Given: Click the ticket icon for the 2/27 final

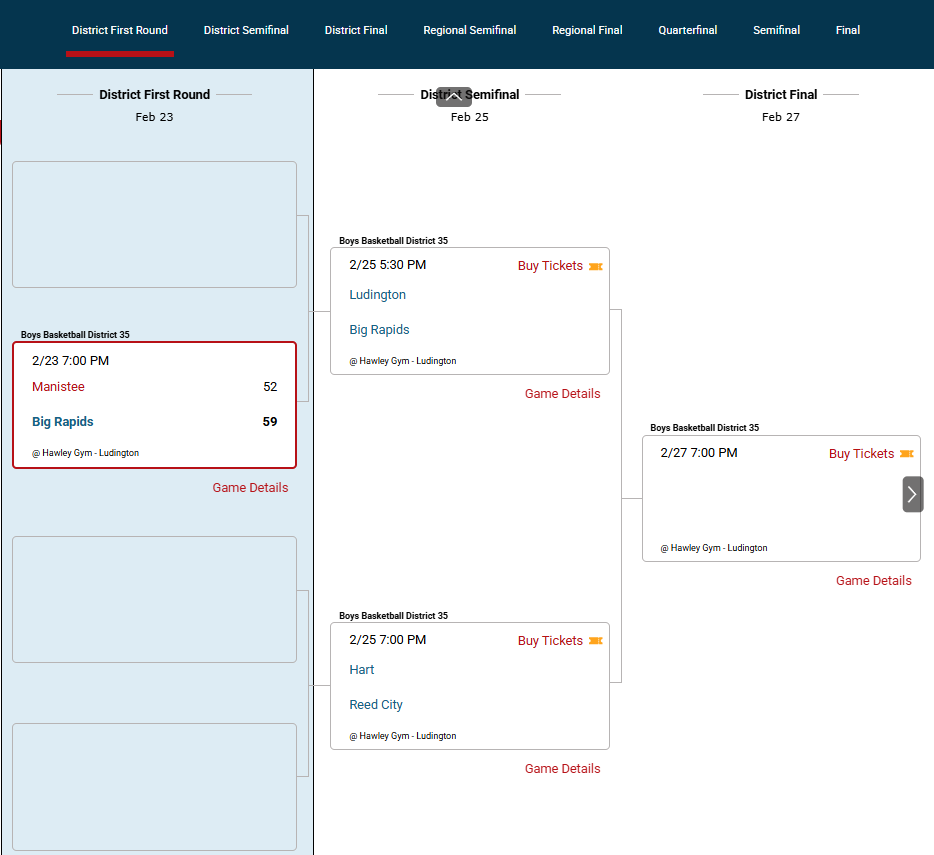Looking at the screenshot, I should coord(906,454).
